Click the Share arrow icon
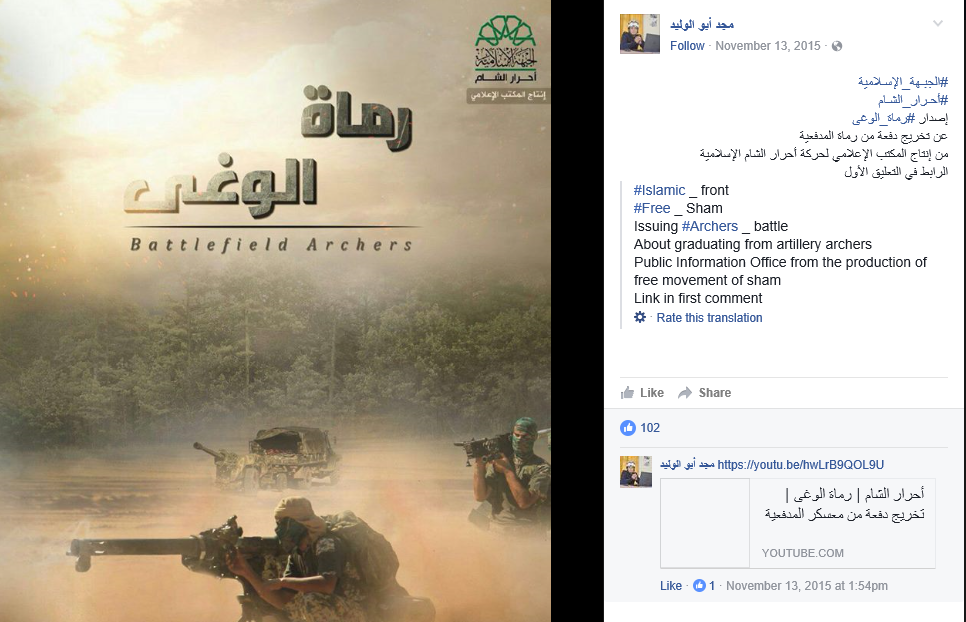Image resolution: width=966 pixels, height=622 pixels. 685,393
